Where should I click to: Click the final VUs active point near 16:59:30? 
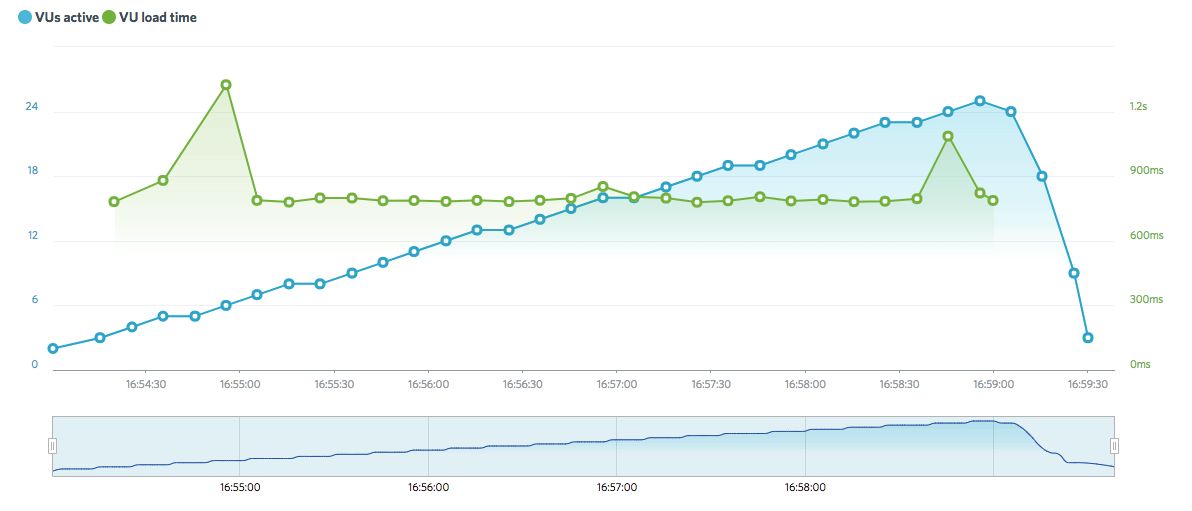1088,338
